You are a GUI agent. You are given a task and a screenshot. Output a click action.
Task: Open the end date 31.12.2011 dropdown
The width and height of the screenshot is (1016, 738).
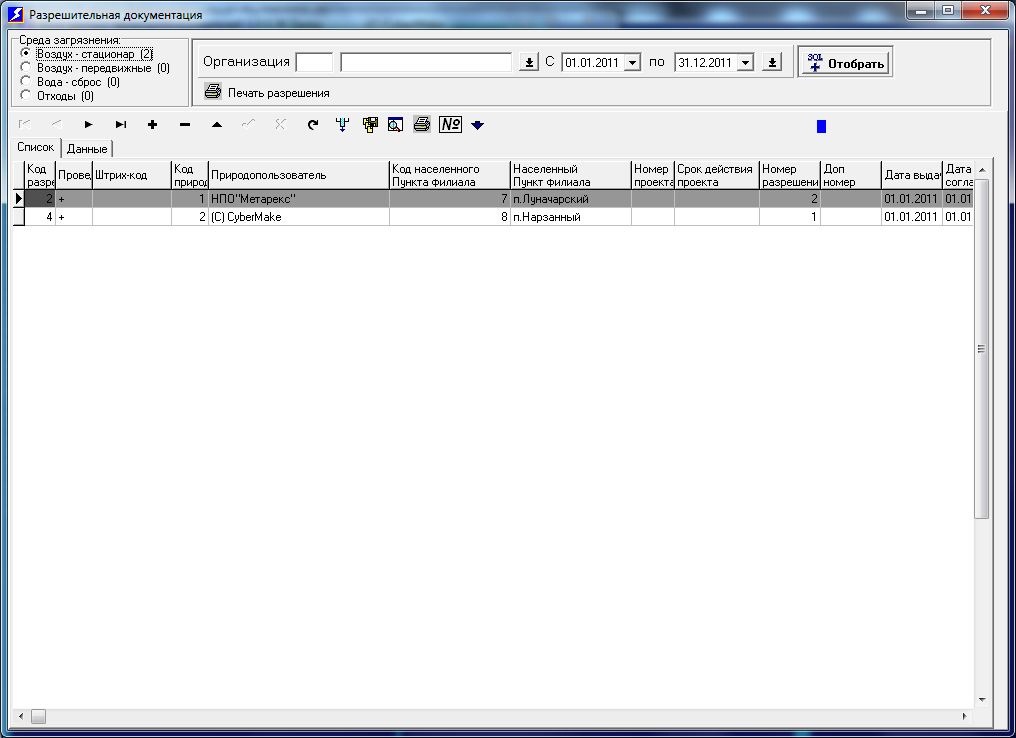746,63
